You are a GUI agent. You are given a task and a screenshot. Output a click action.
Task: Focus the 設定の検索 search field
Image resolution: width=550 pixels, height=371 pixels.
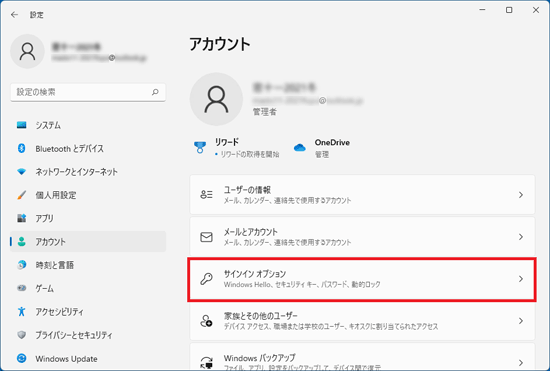coord(88,92)
